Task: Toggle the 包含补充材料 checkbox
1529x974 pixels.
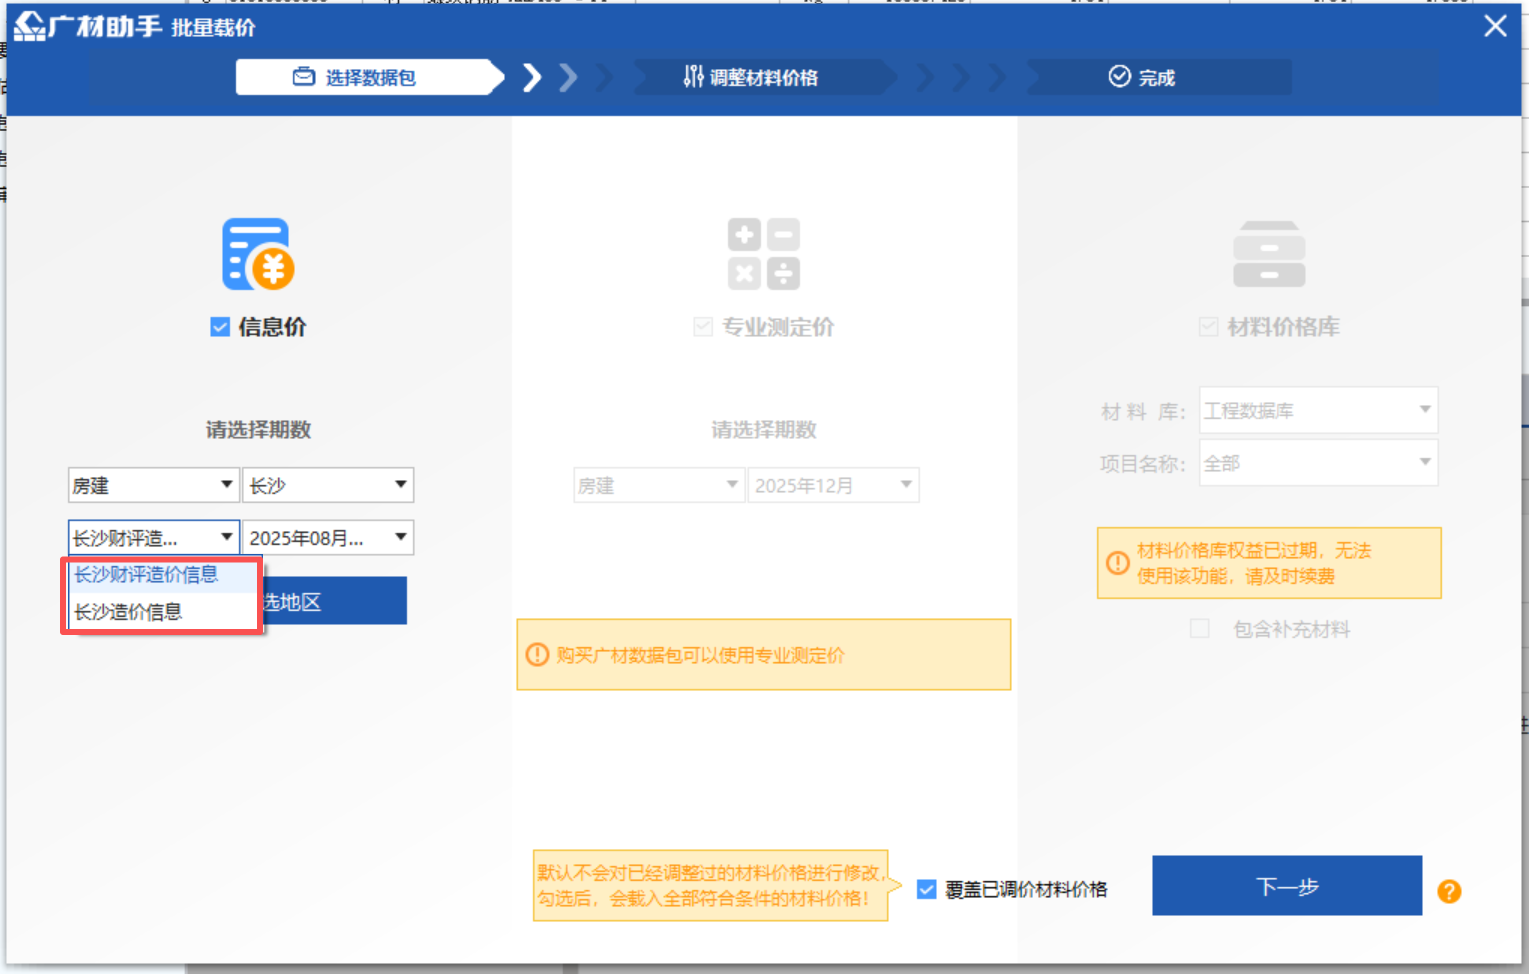Action: click(x=1200, y=628)
